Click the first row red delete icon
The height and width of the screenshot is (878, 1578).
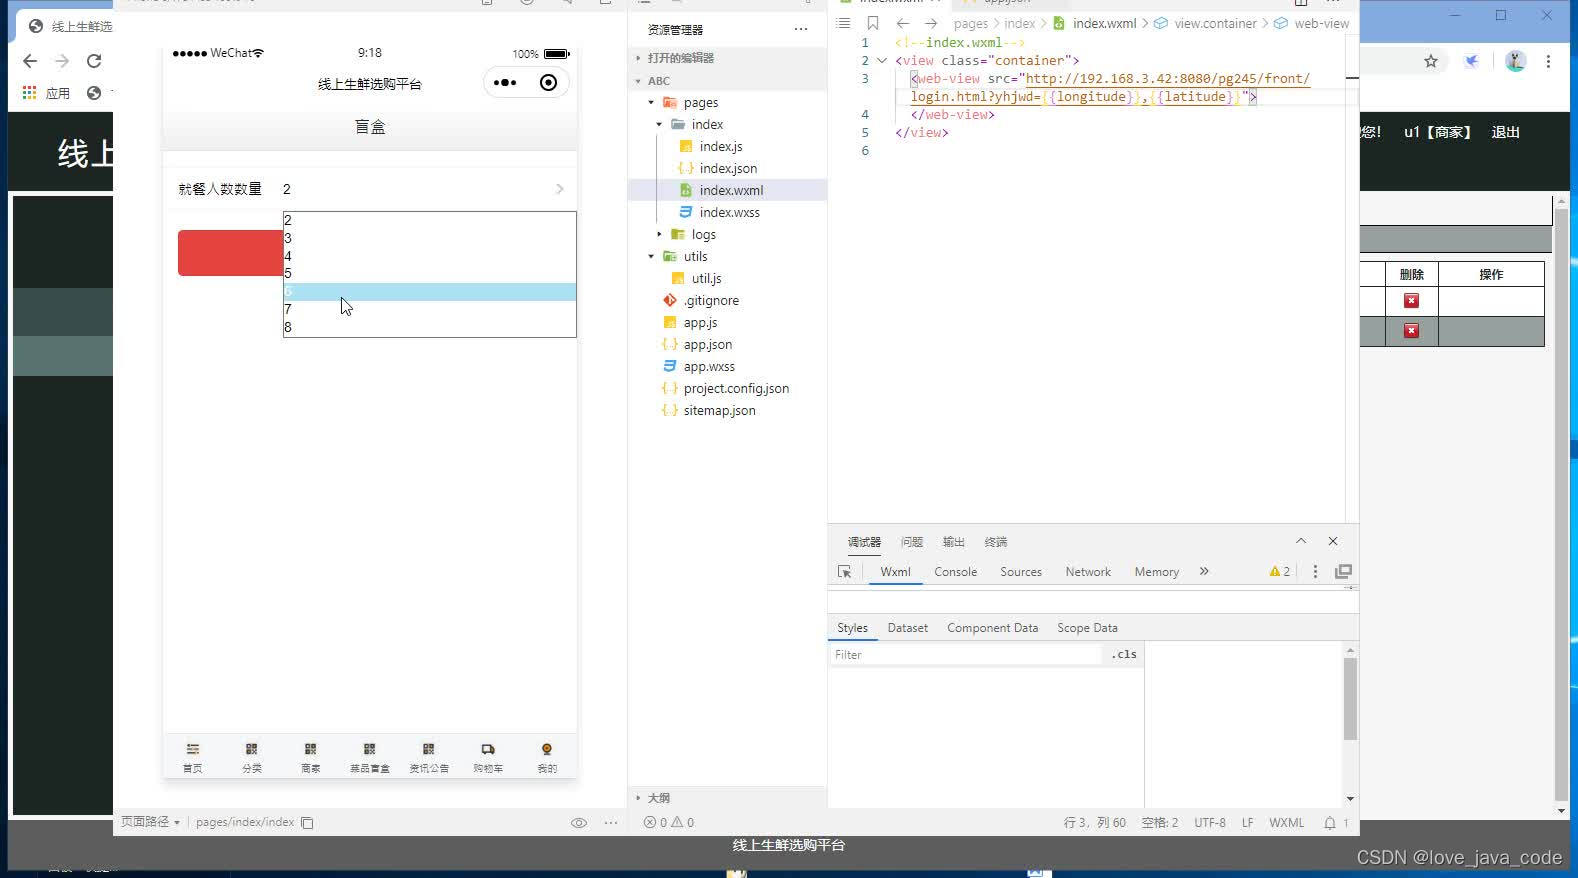point(1411,301)
